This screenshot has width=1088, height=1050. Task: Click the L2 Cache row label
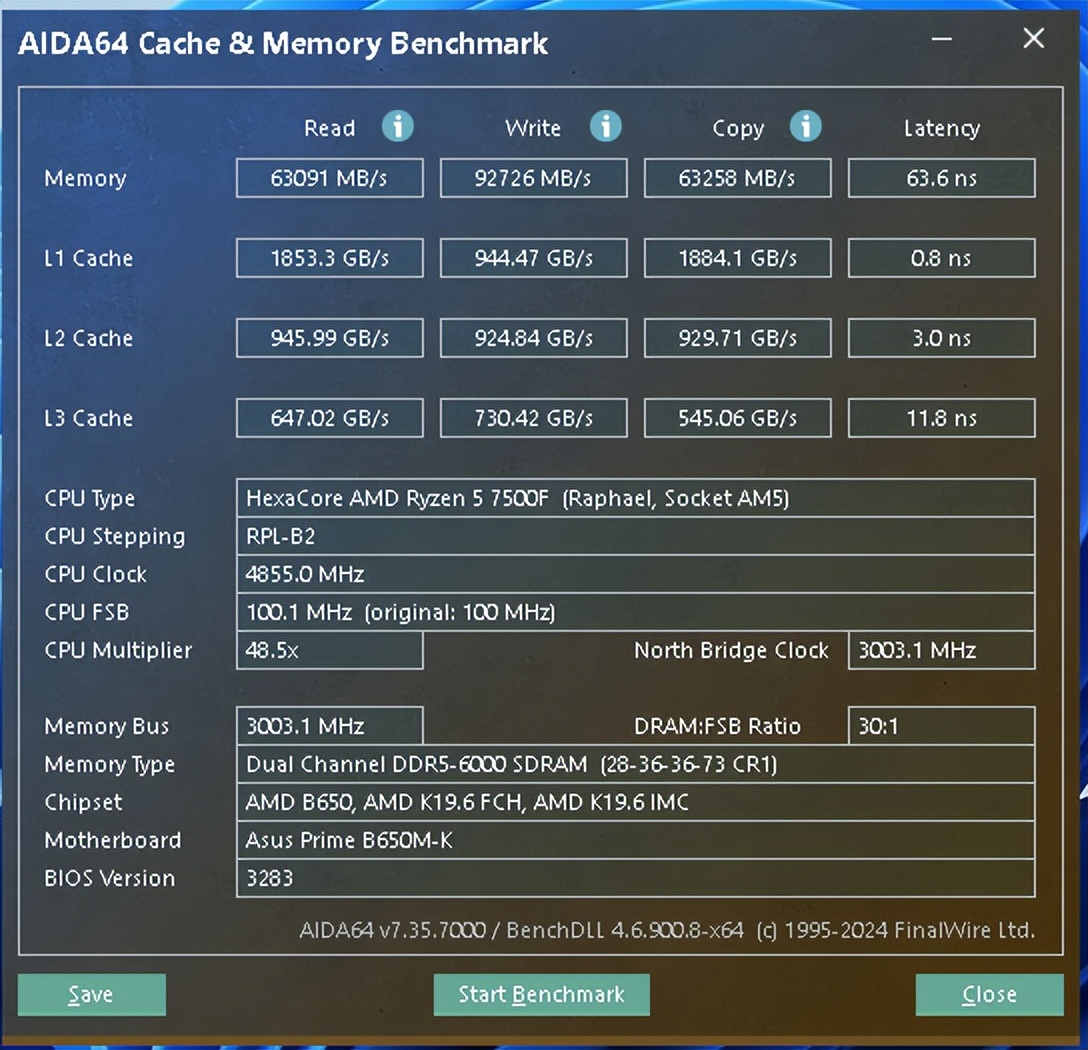(x=89, y=338)
